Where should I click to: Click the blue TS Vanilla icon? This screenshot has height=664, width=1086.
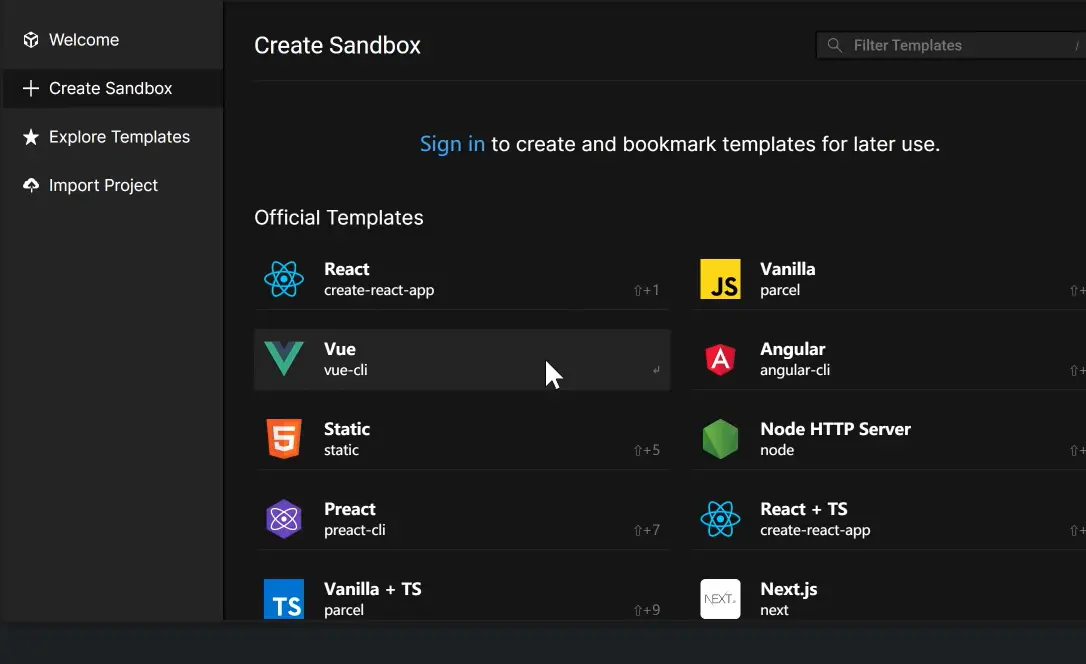(284, 599)
